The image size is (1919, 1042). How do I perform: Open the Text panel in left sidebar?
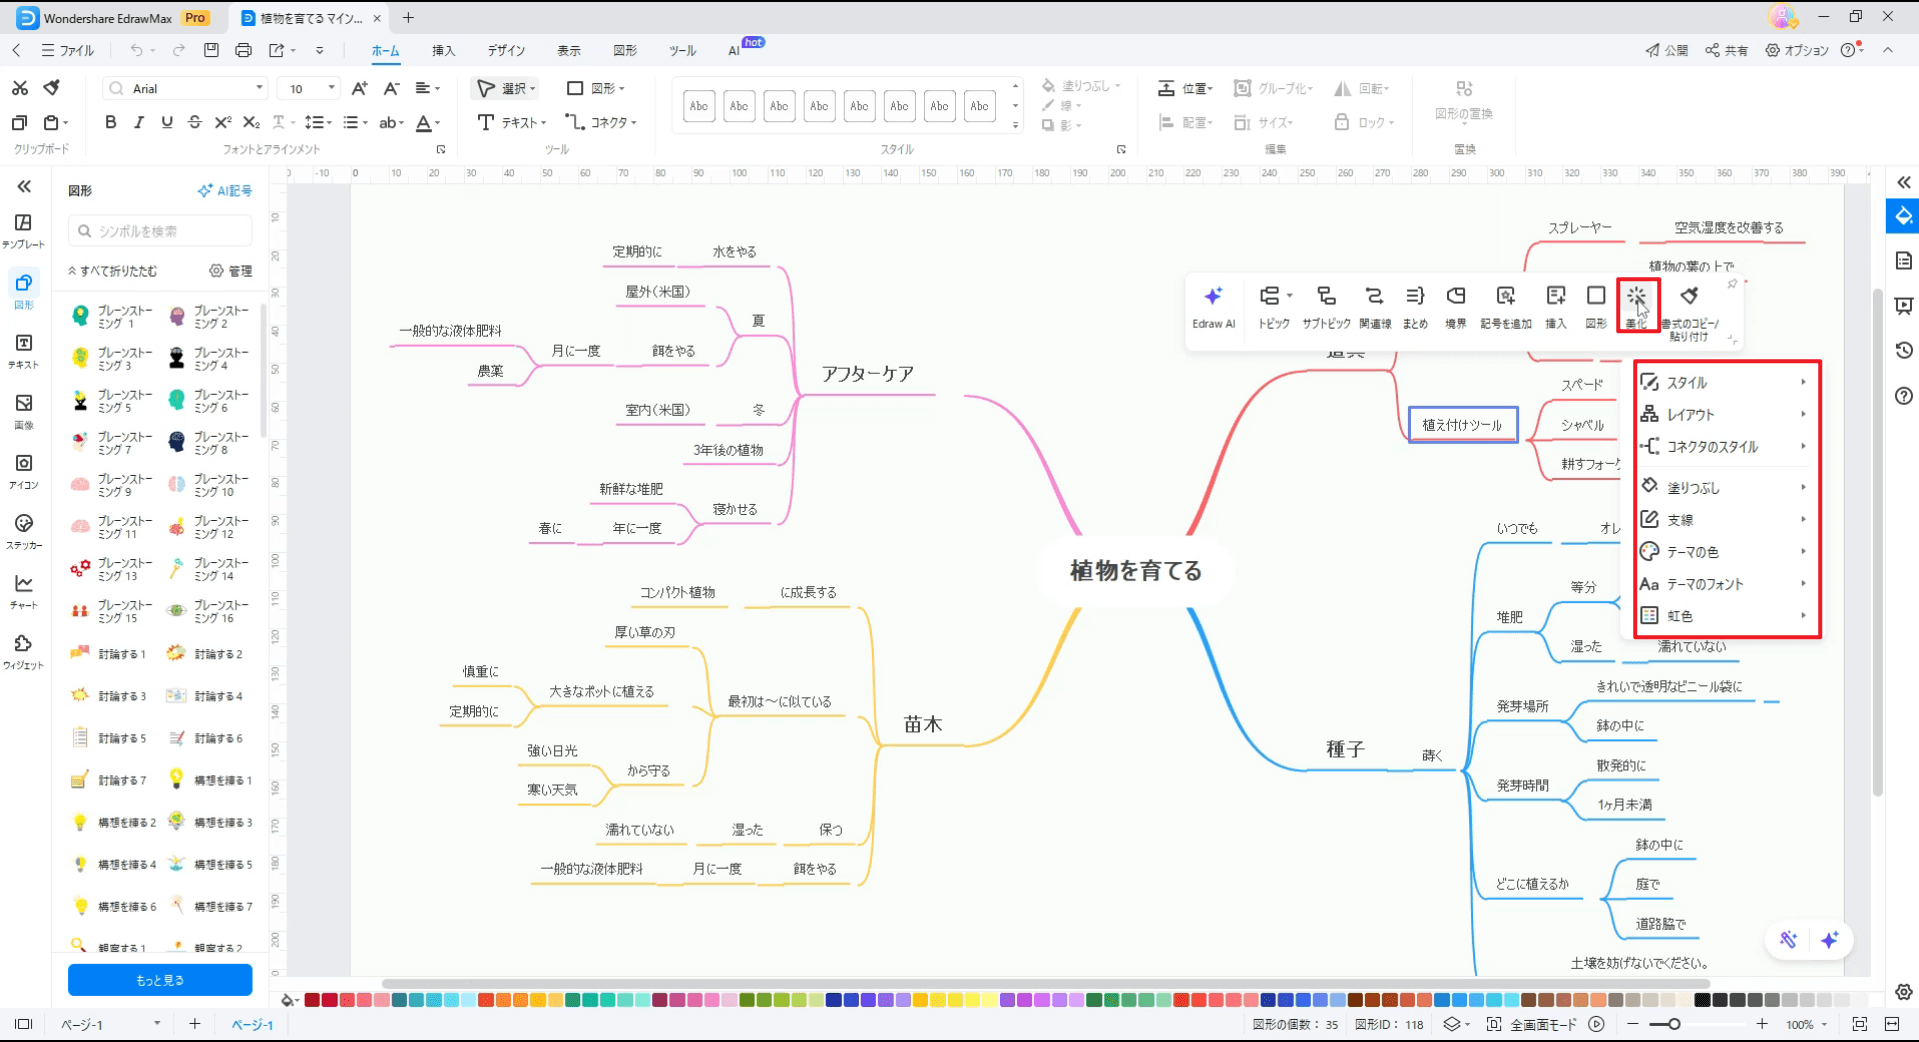coord(23,351)
